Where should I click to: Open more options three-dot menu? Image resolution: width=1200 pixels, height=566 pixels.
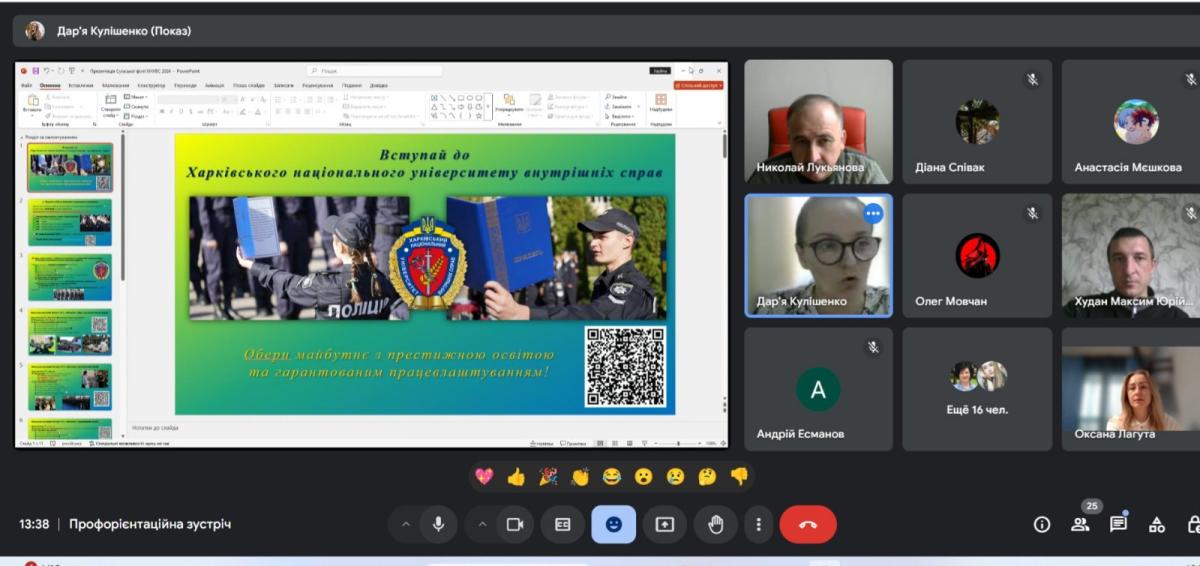tap(759, 524)
